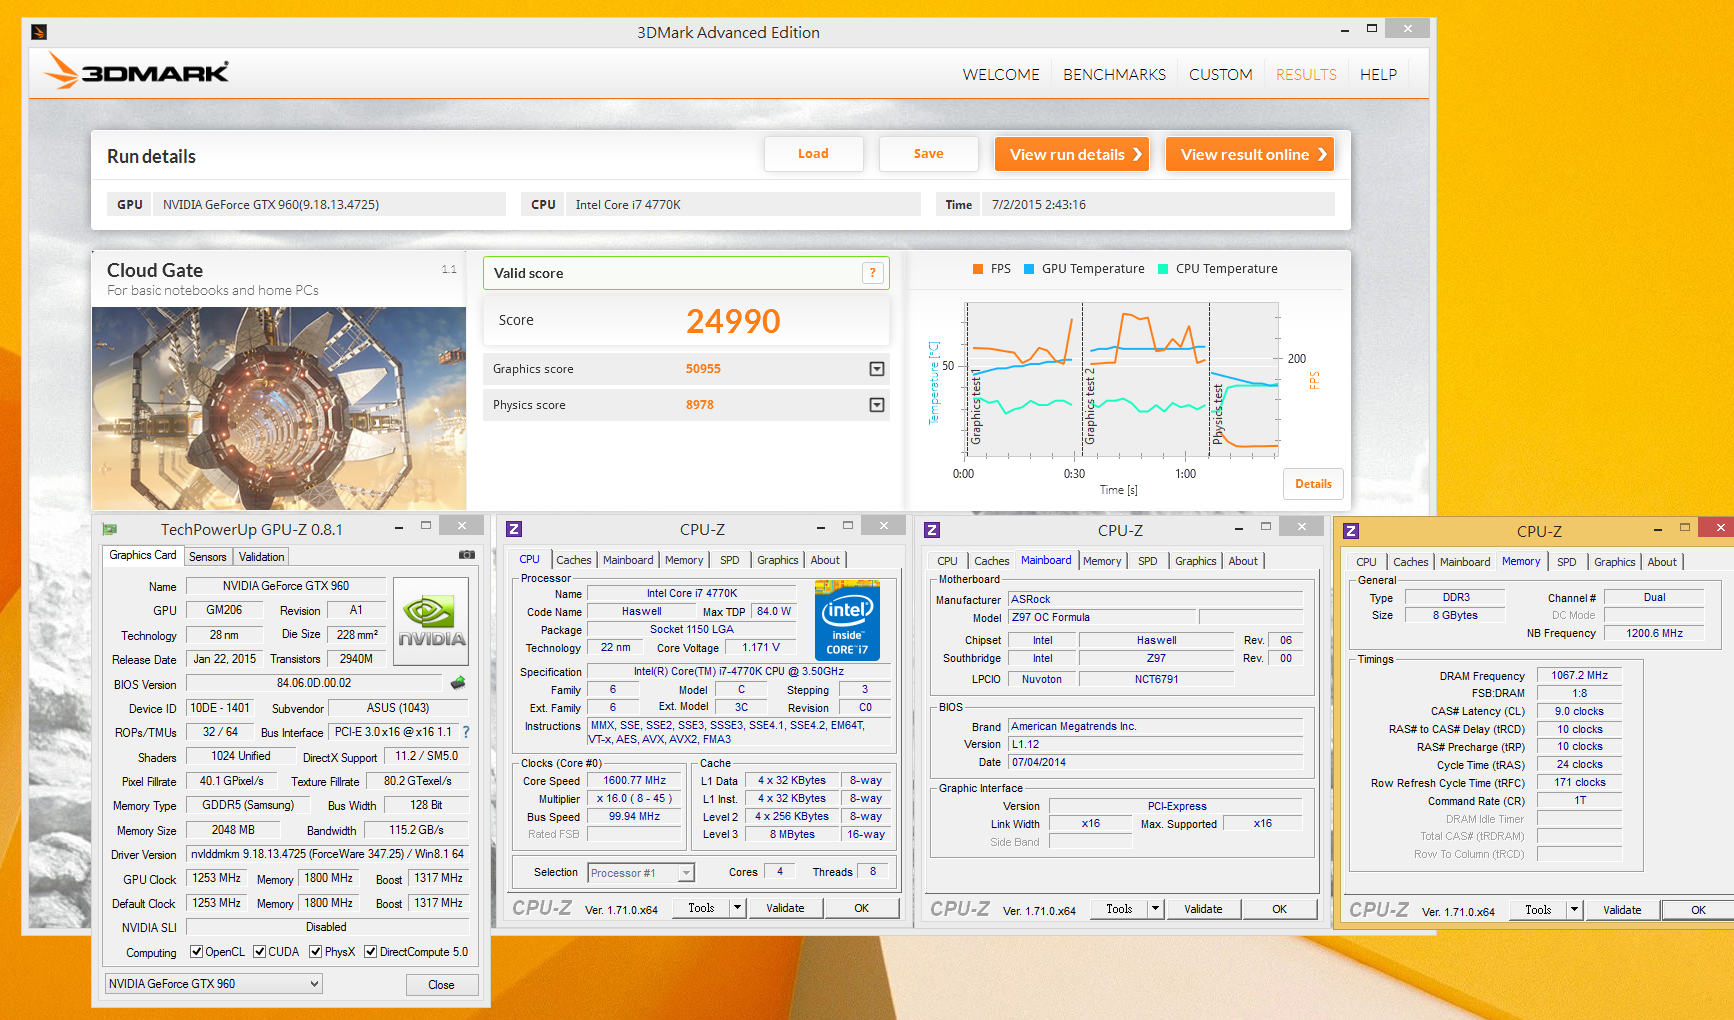The image size is (1734, 1020).
Task: Click the Save button in Run details
Action: click(928, 154)
